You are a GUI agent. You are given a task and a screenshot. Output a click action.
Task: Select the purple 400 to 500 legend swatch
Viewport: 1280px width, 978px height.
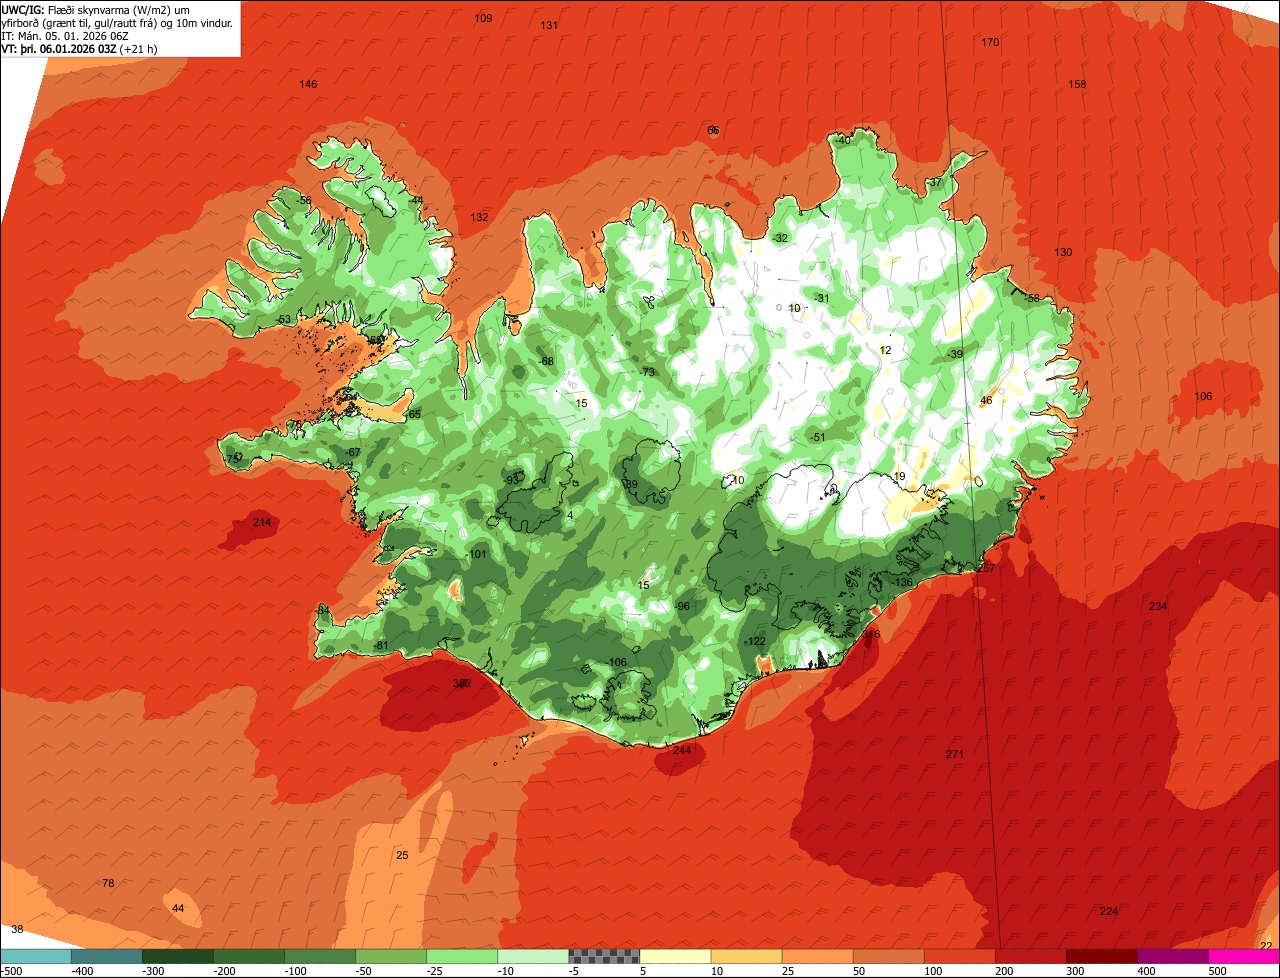(x=1172, y=956)
